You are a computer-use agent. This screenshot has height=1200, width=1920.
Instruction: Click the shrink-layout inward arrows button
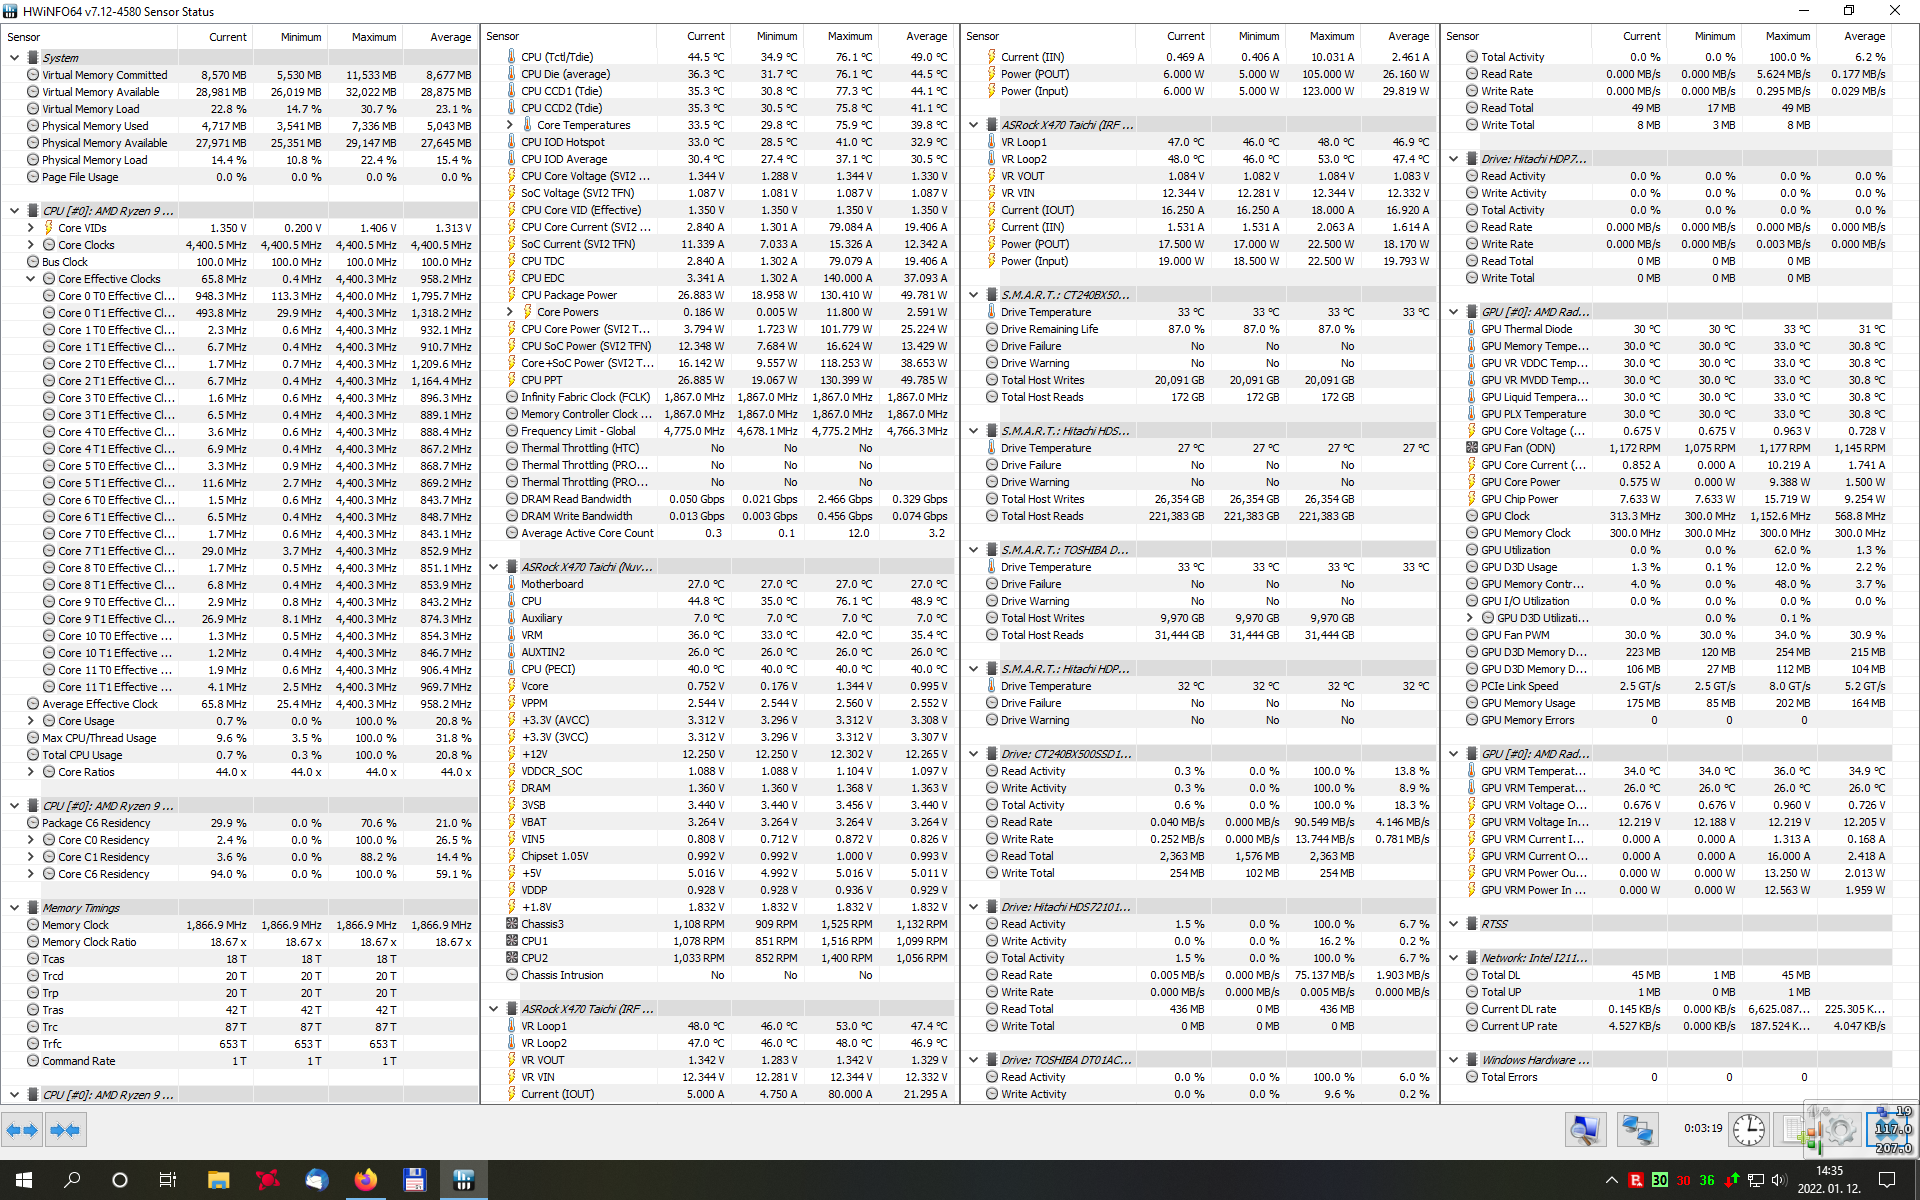point(65,1130)
